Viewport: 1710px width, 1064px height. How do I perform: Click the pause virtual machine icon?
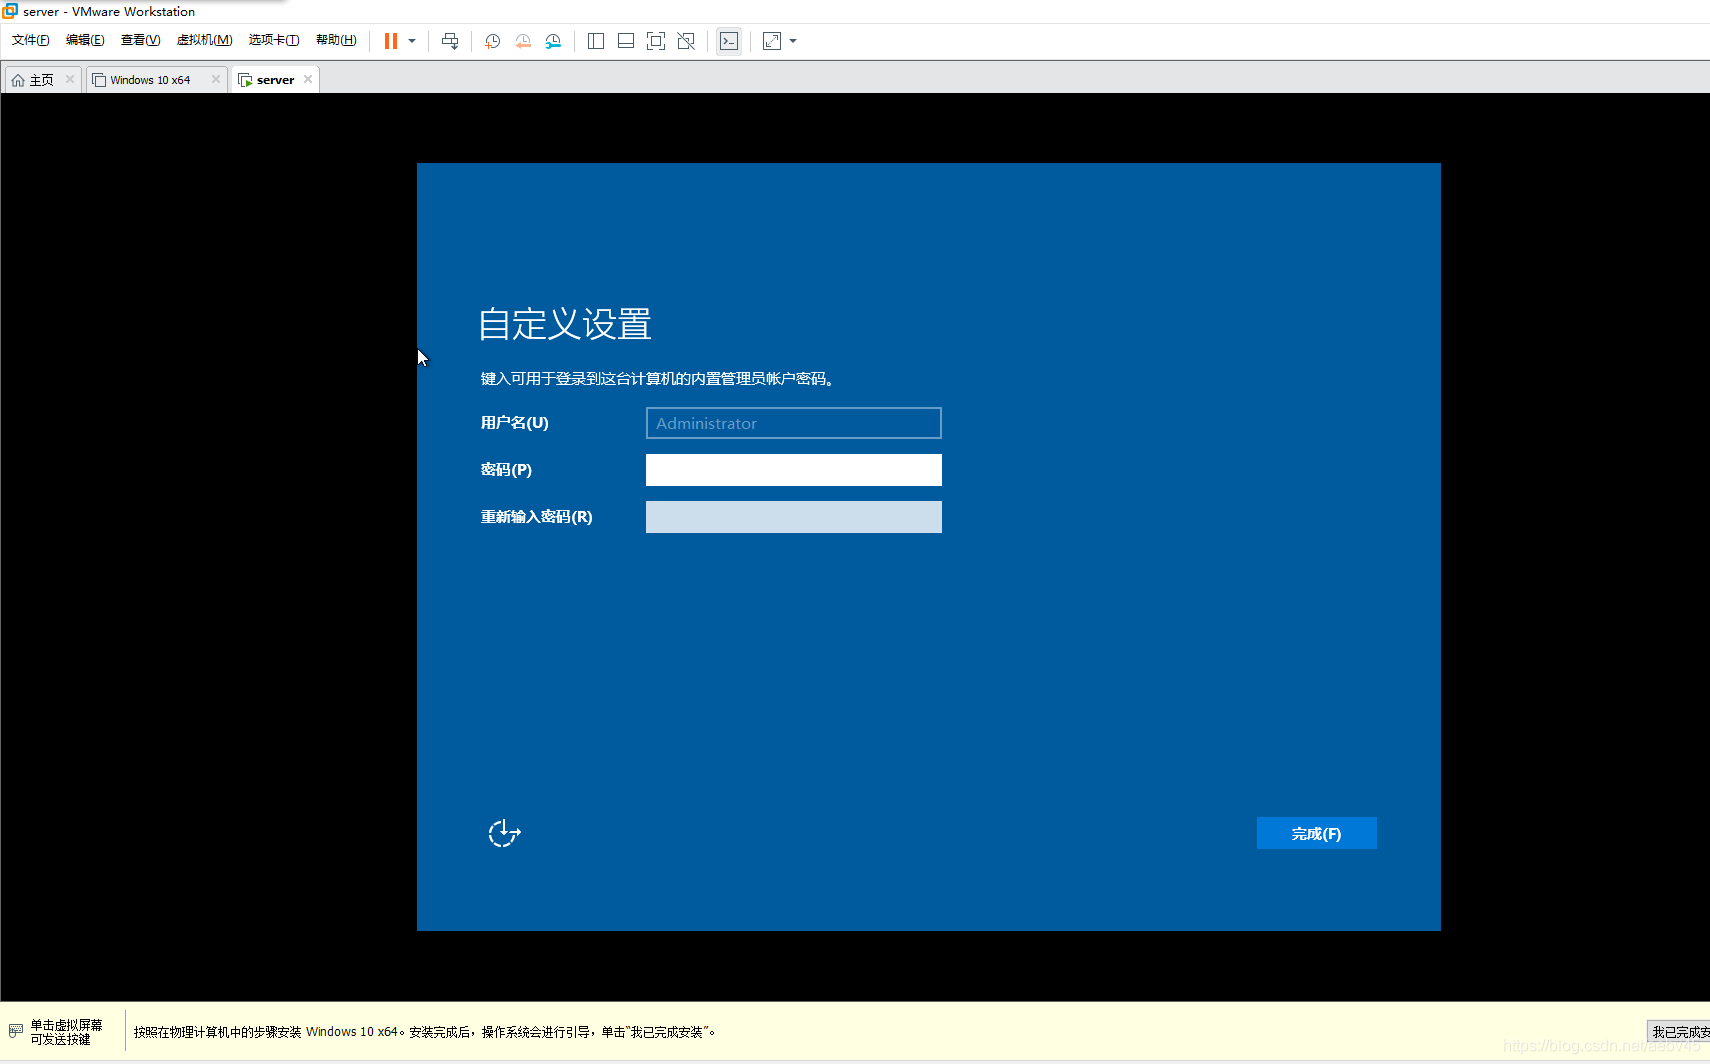click(391, 41)
